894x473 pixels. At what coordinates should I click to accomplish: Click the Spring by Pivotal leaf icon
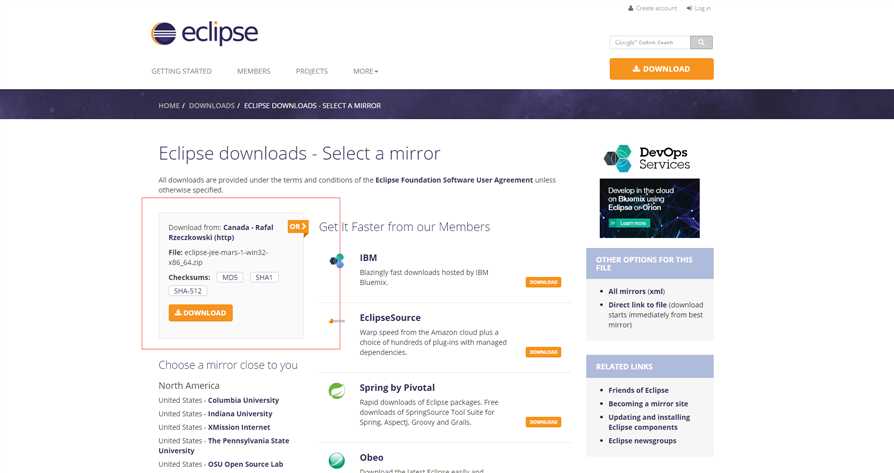click(337, 391)
